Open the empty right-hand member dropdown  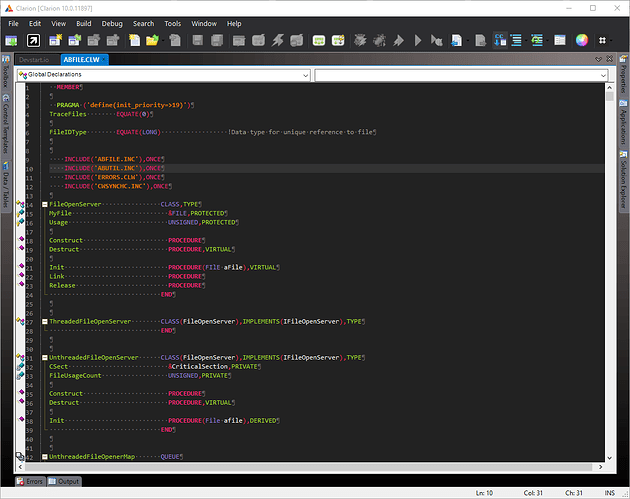coord(460,74)
